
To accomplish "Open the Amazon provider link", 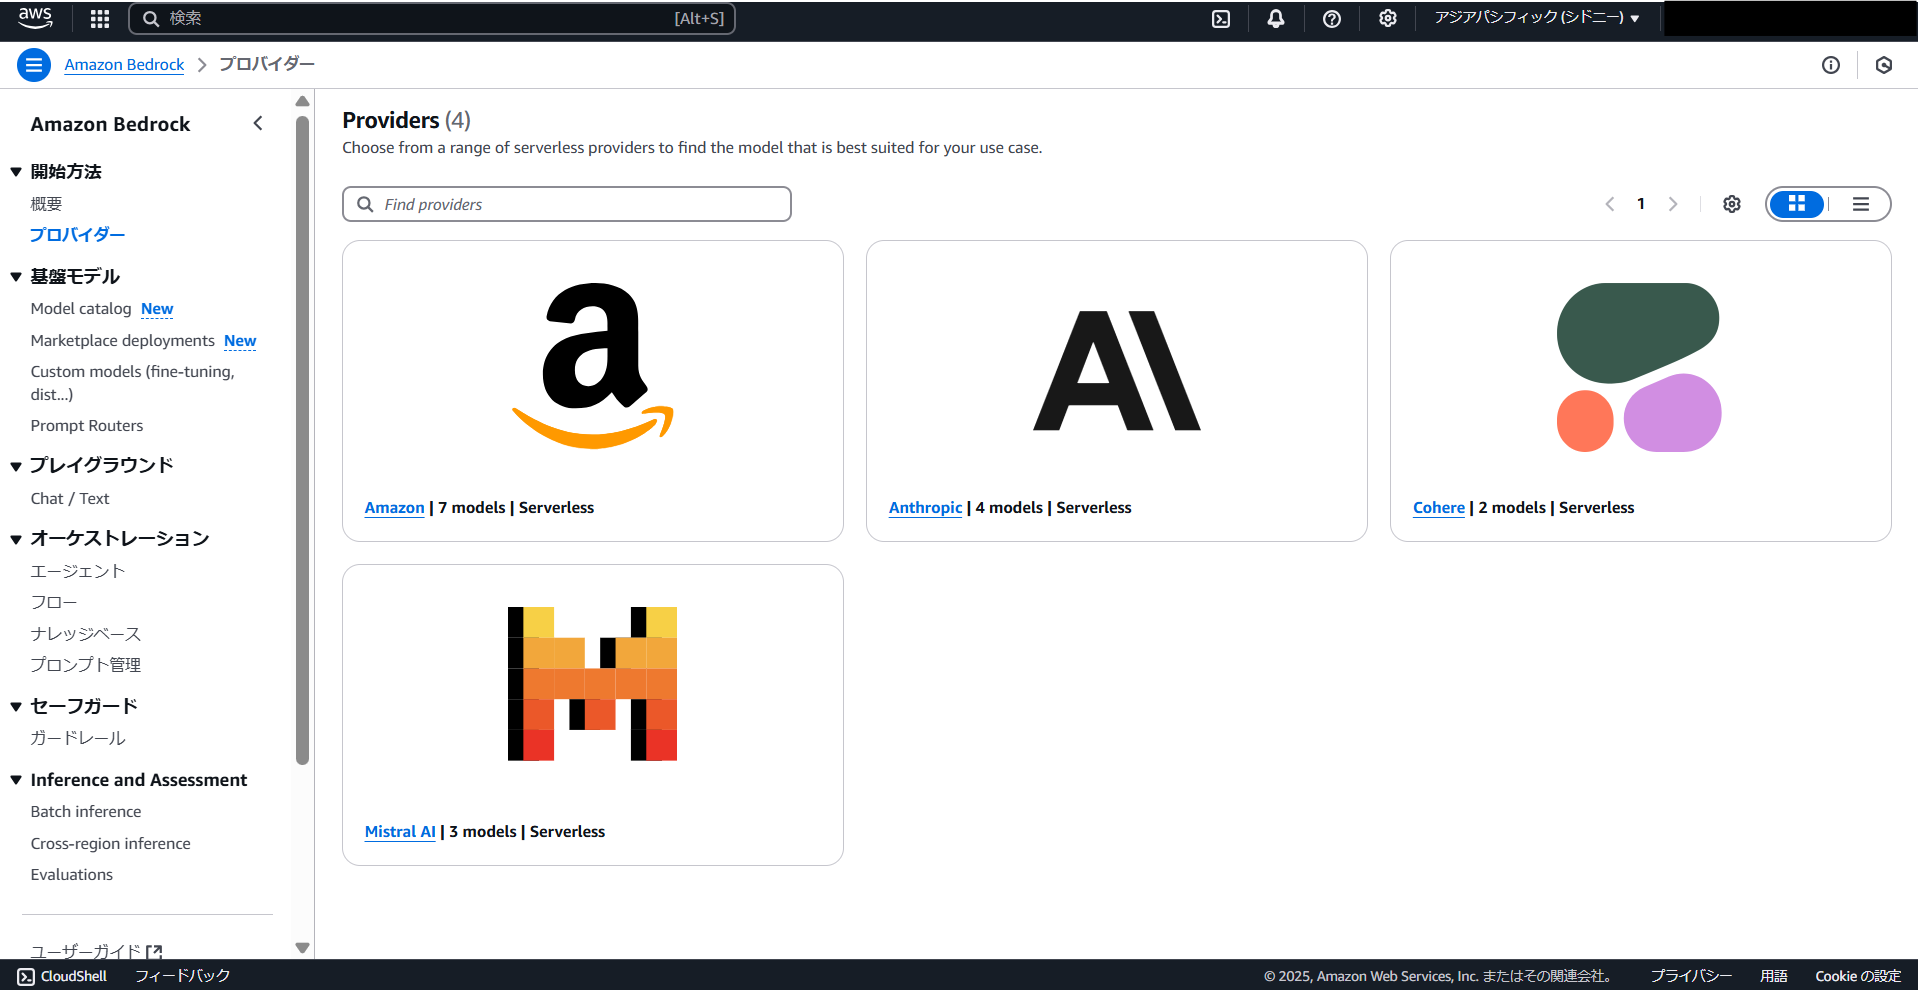I will pyautogui.click(x=395, y=507).
